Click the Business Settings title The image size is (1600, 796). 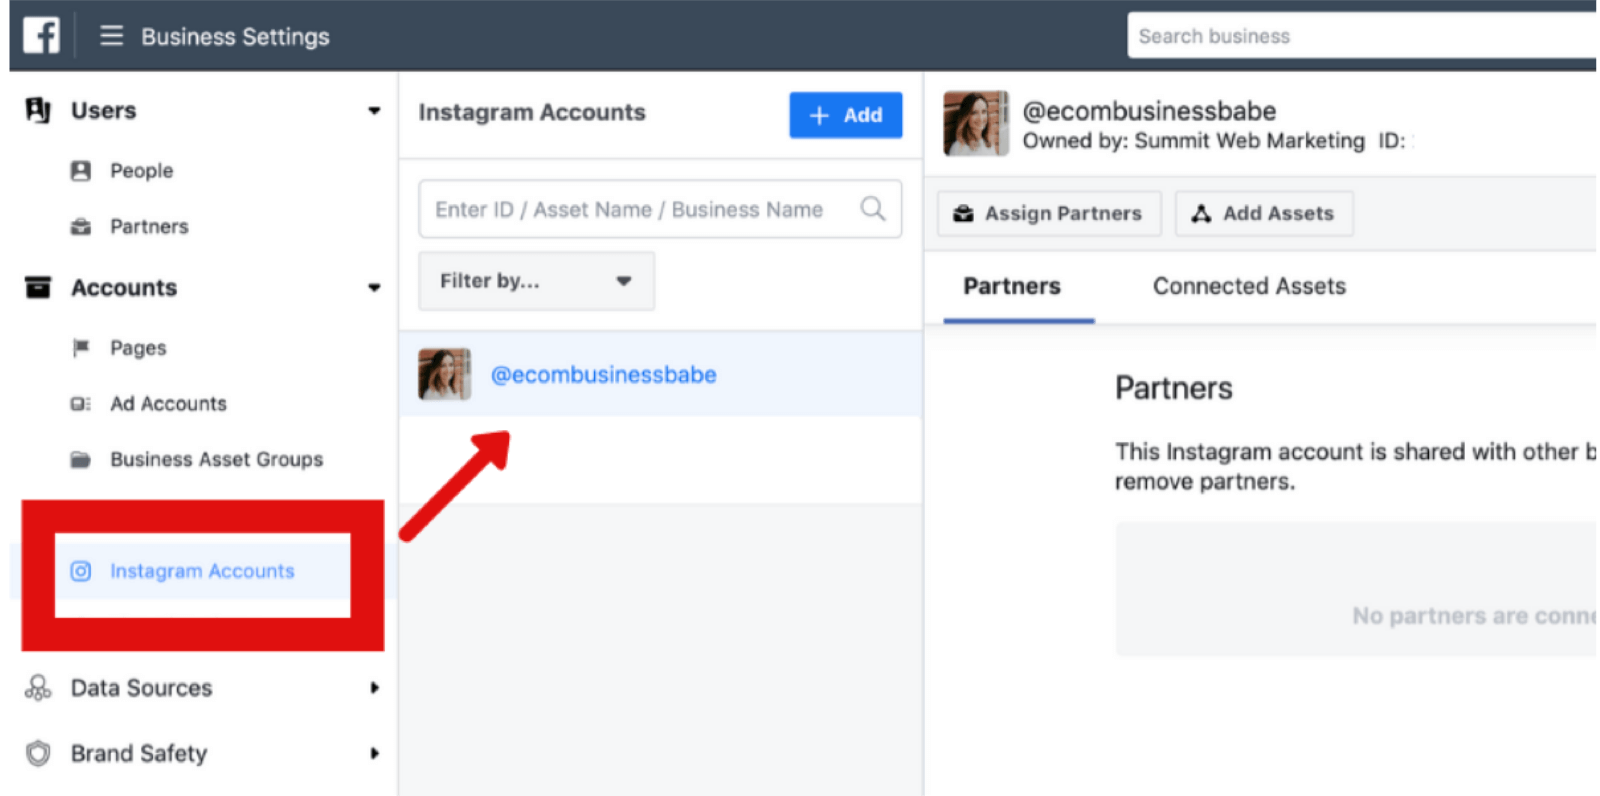[235, 37]
